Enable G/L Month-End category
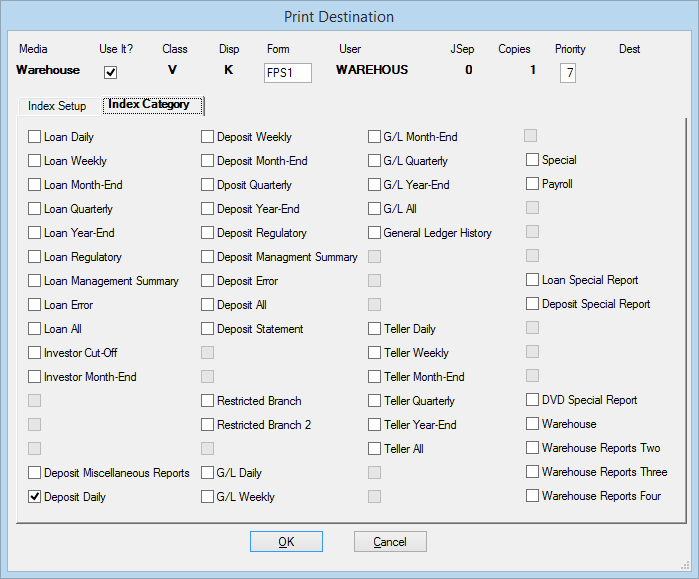The image size is (699, 579). click(x=375, y=137)
